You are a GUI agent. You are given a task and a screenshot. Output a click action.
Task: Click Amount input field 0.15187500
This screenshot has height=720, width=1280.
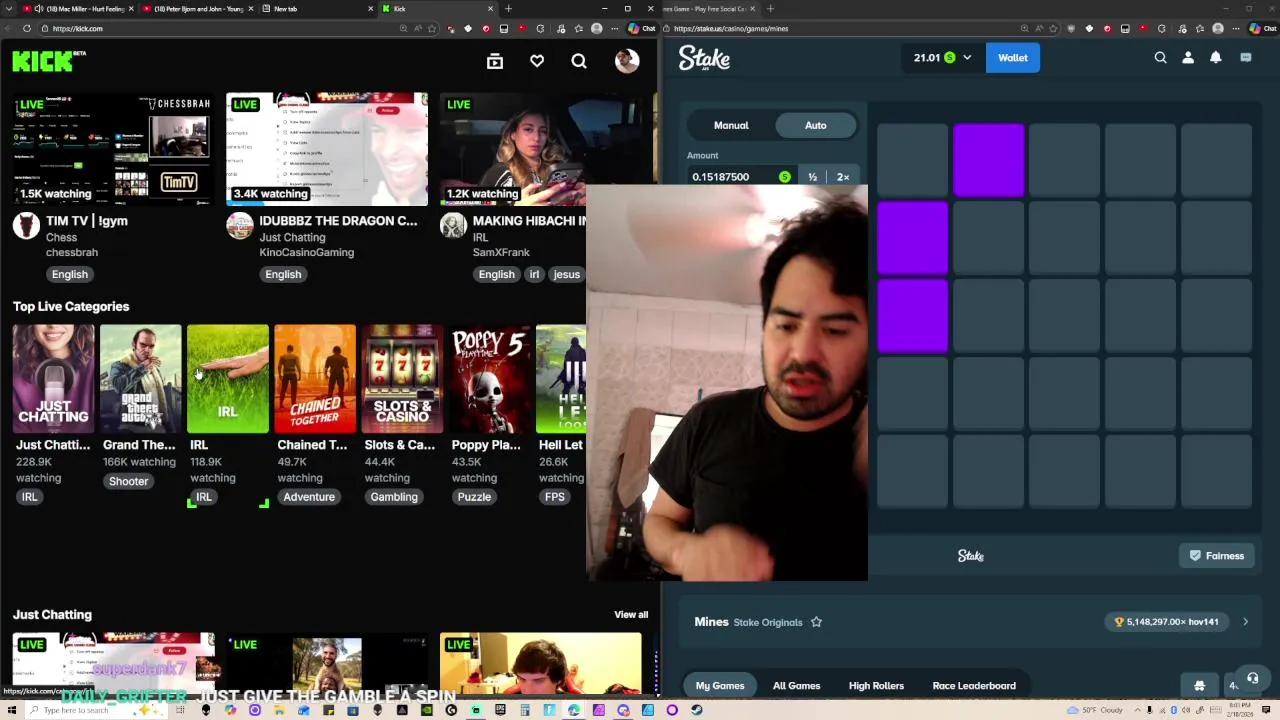[x=740, y=177]
